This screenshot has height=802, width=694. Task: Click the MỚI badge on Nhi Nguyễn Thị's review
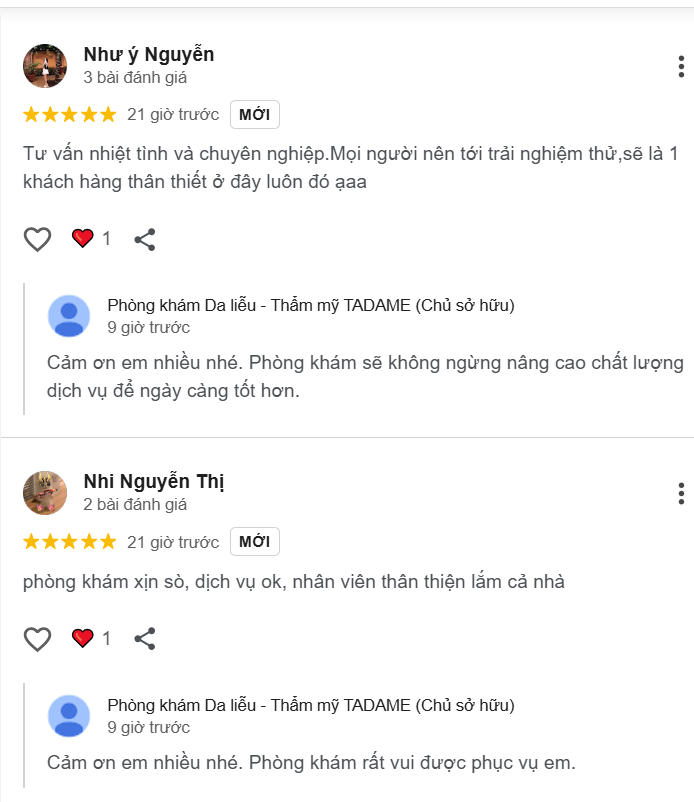(x=255, y=541)
